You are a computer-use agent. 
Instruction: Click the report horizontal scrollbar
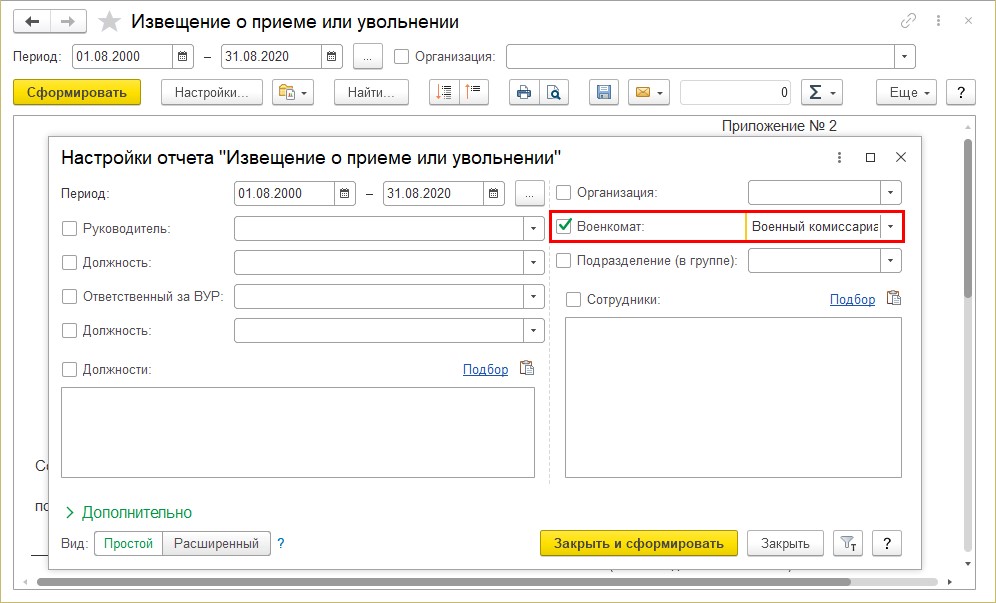pyautogui.click(x=443, y=581)
